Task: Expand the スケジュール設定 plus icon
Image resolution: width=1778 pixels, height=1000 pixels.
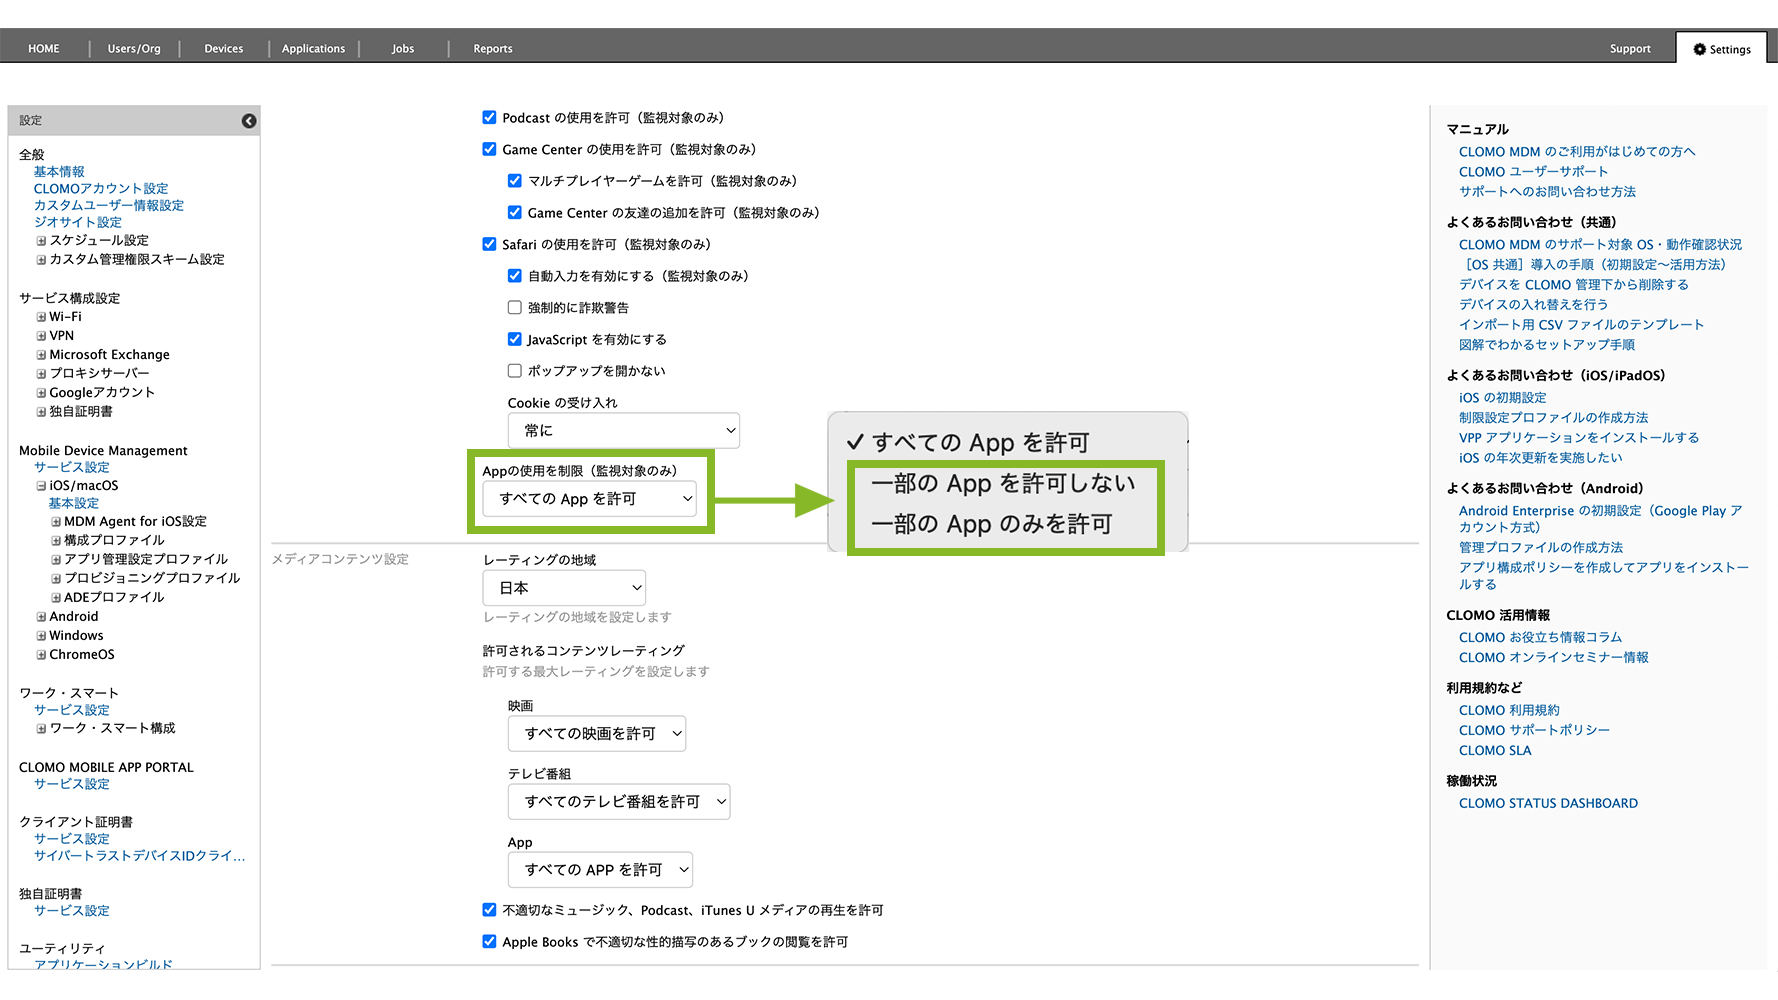Action: 41,241
